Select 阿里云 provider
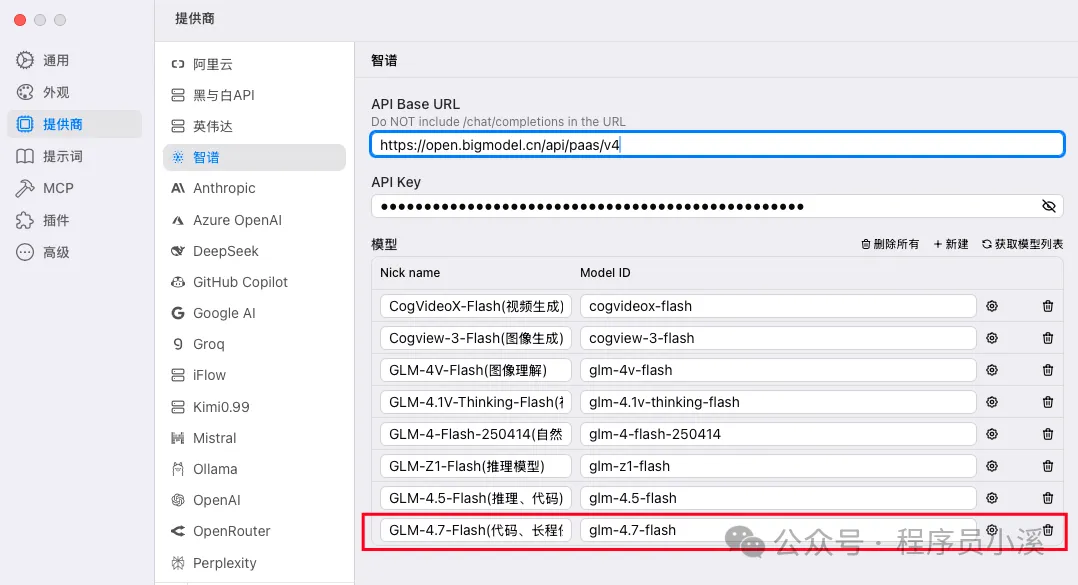The image size is (1078, 585). click(x=254, y=64)
